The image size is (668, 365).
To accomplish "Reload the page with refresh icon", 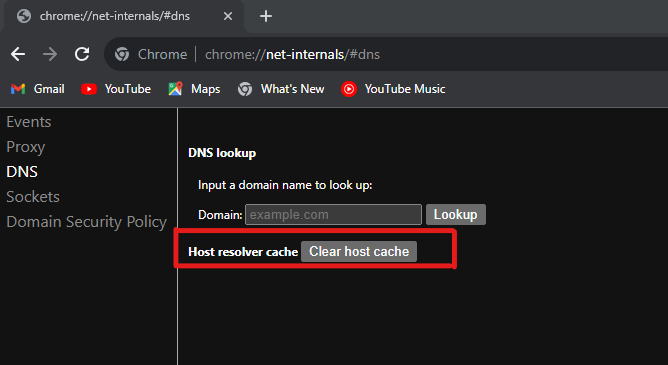I will 82,54.
